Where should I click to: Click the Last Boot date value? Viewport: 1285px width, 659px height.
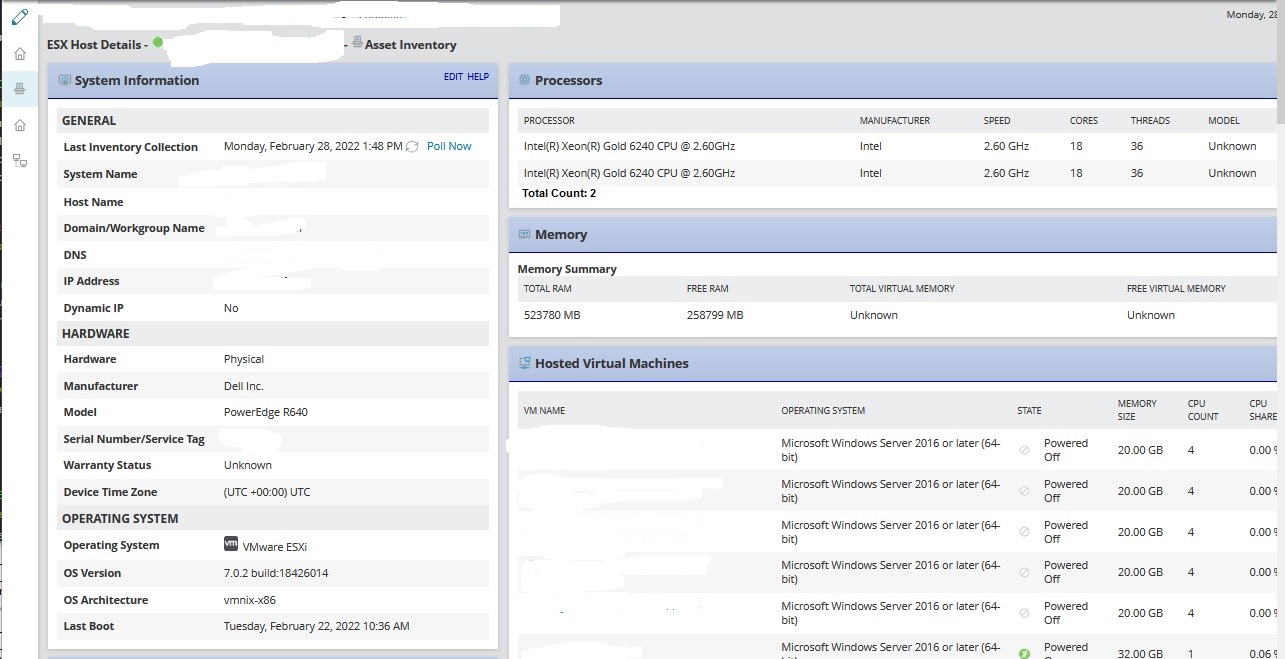pyautogui.click(x=317, y=626)
